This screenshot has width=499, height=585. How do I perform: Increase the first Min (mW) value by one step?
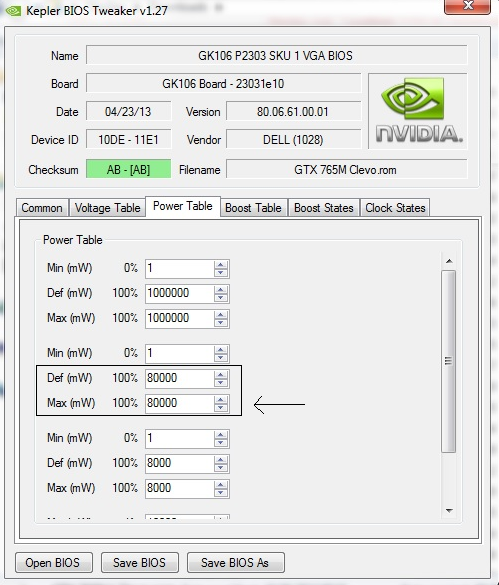click(221, 265)
